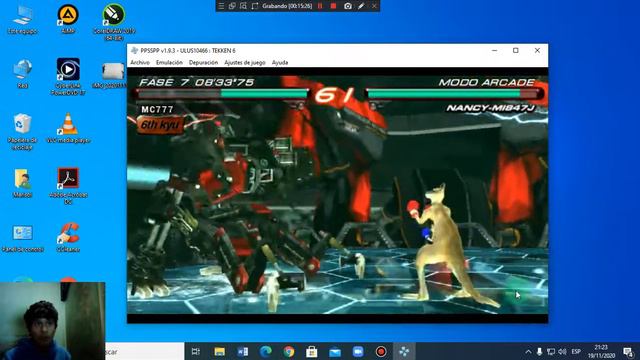Click the window-capture icon in recorder toolbar
This screenshot has height=360, width=640.
[x=232, y=6]
